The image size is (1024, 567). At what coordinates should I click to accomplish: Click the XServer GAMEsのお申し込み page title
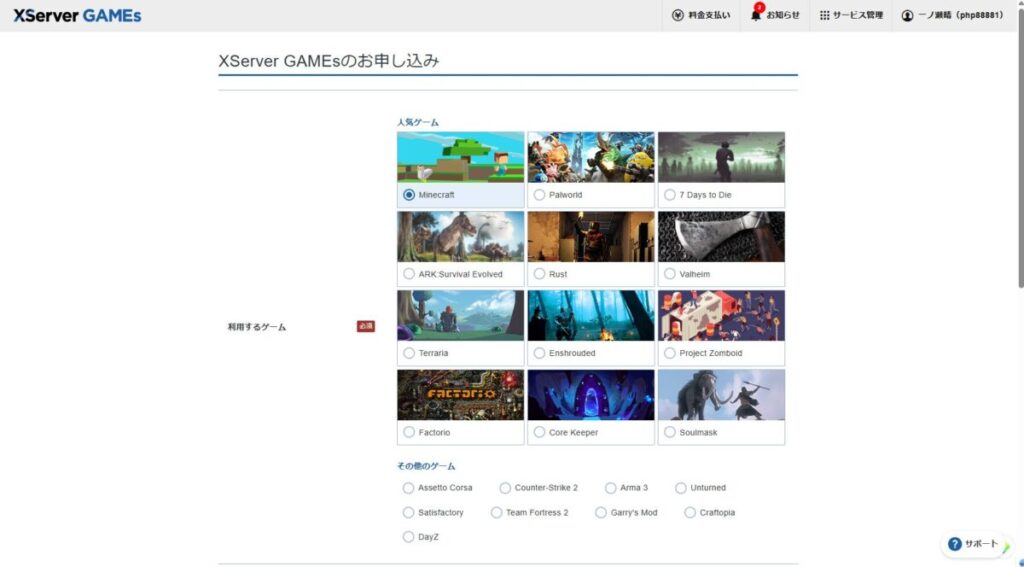[328, 61]
